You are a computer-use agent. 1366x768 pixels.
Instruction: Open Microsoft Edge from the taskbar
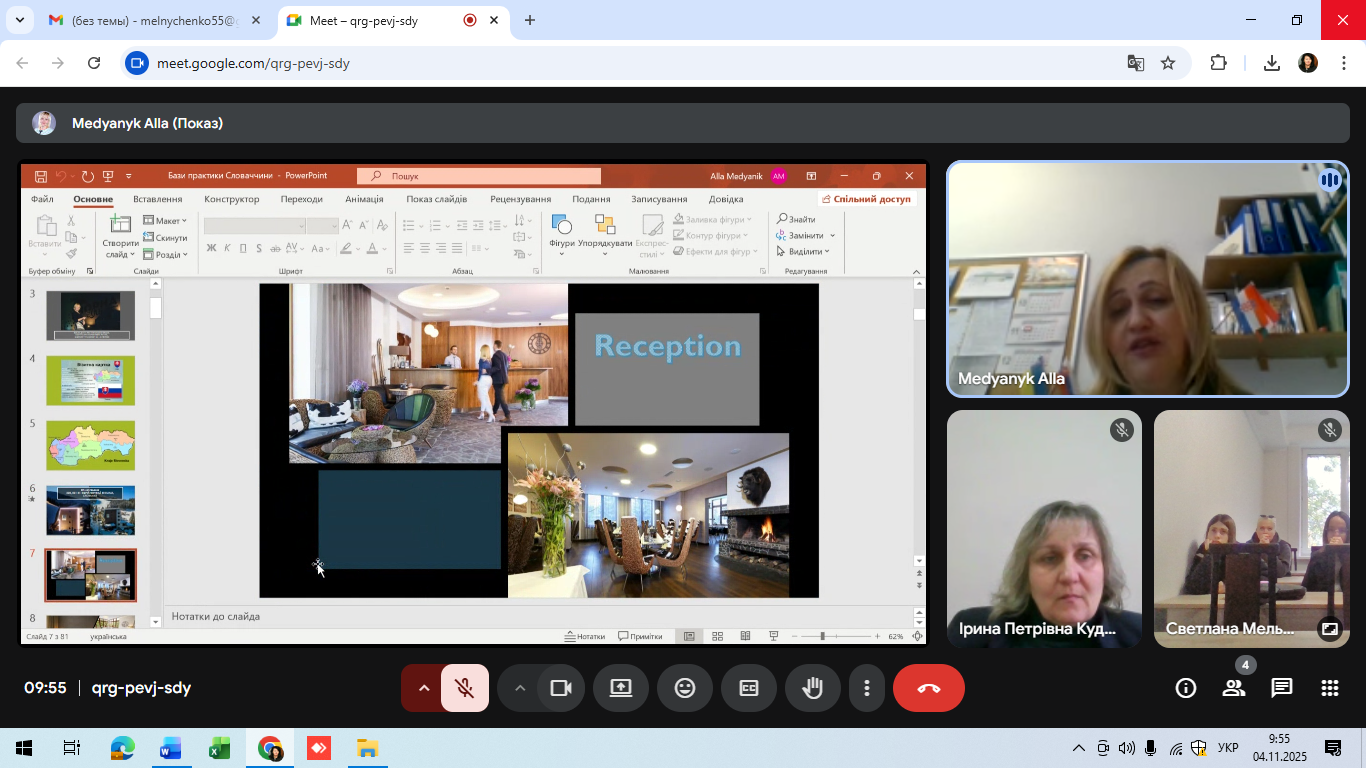pyautogui.click(x=122, y=748)
